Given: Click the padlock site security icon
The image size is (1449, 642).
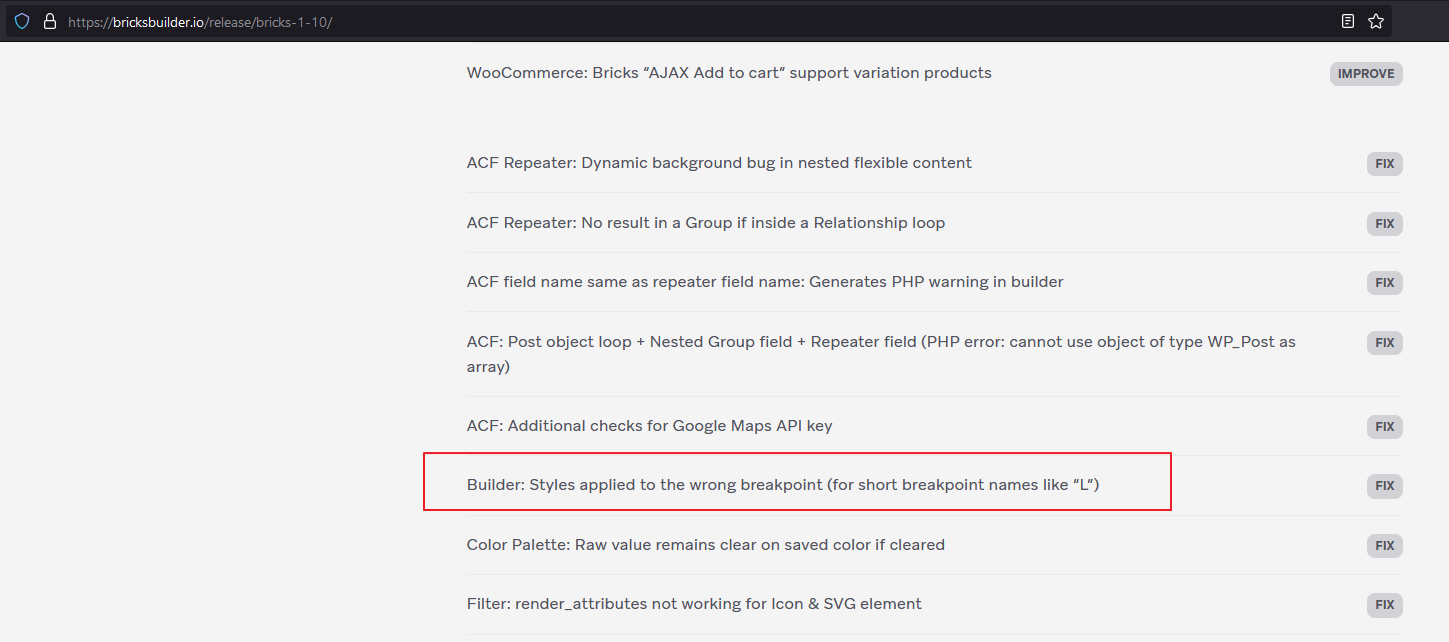Looking at the screenshot, I should [x=49, y=21].
